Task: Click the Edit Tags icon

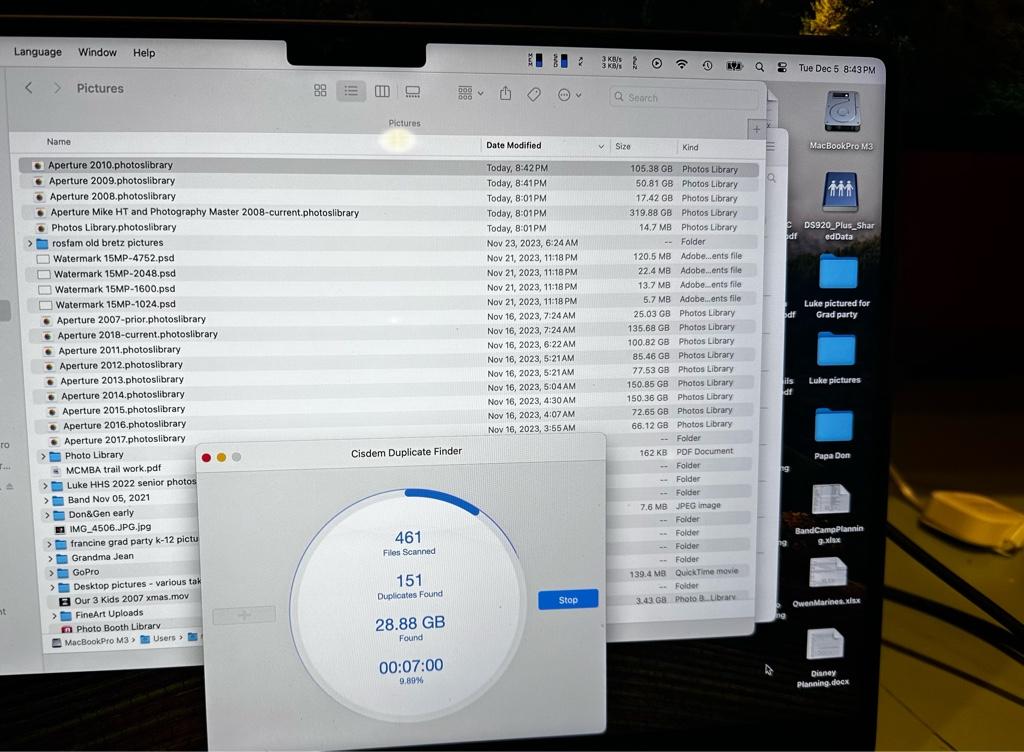Action: [x=534, y=95]
